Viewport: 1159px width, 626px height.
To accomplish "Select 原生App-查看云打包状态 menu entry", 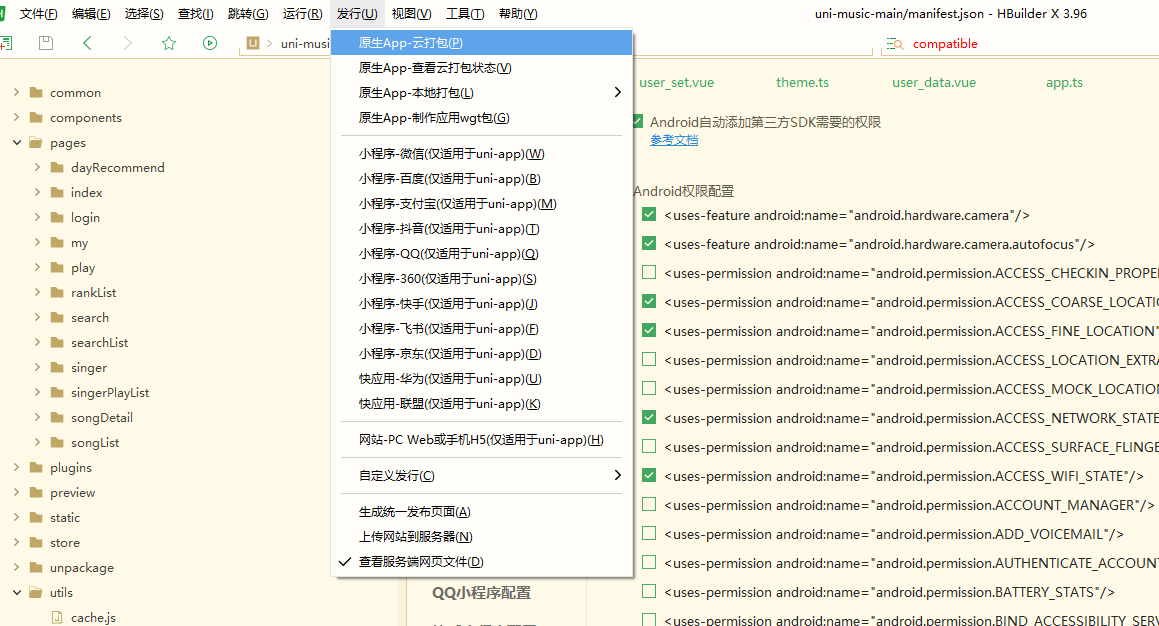I will 482,68.
